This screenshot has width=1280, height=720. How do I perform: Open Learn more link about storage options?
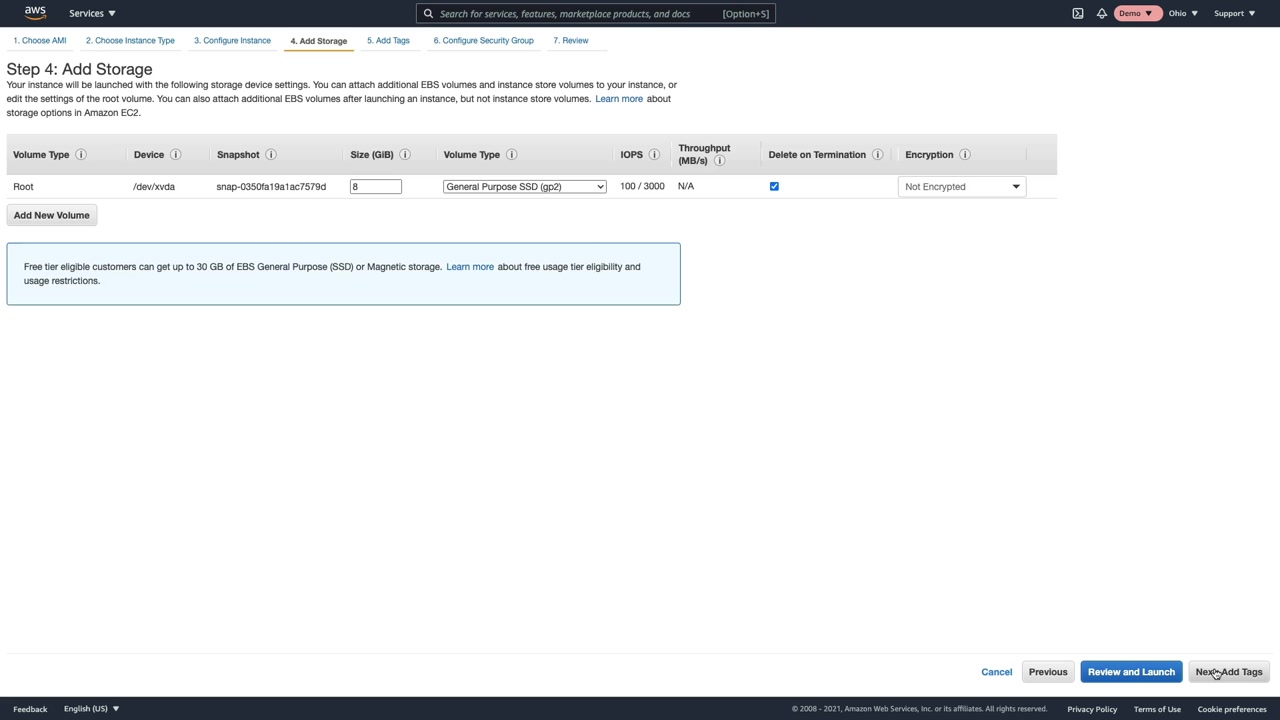tap(619, 99)
